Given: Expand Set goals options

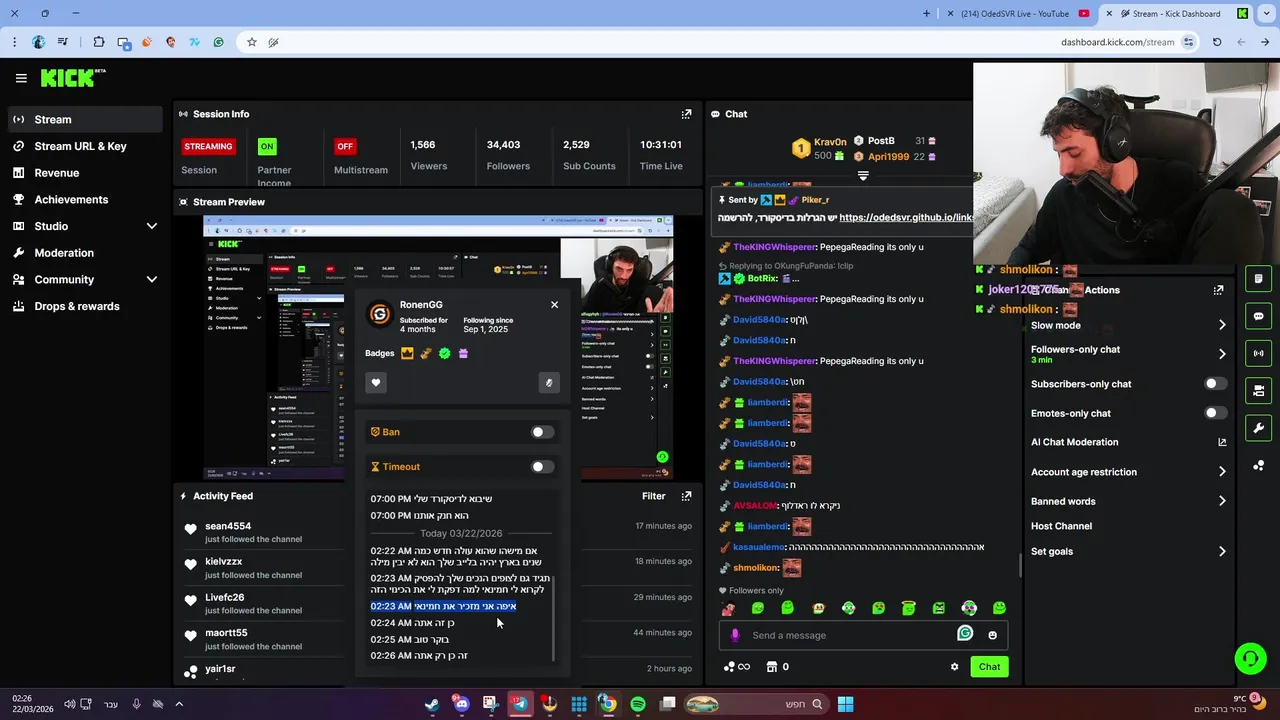Looking at the screenshot, I should click(1222, 551).
